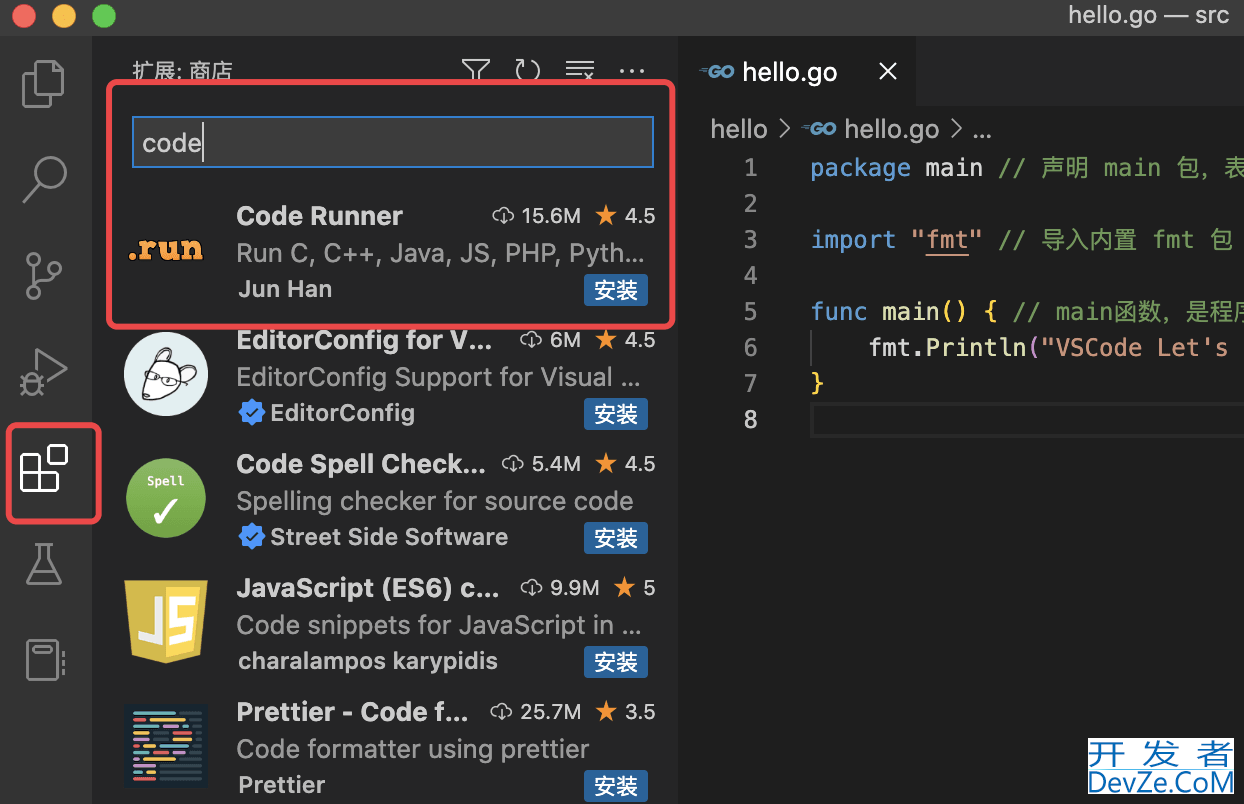Click Prettier 25.7M download count
1244x804 pixels.
[535, 712]
